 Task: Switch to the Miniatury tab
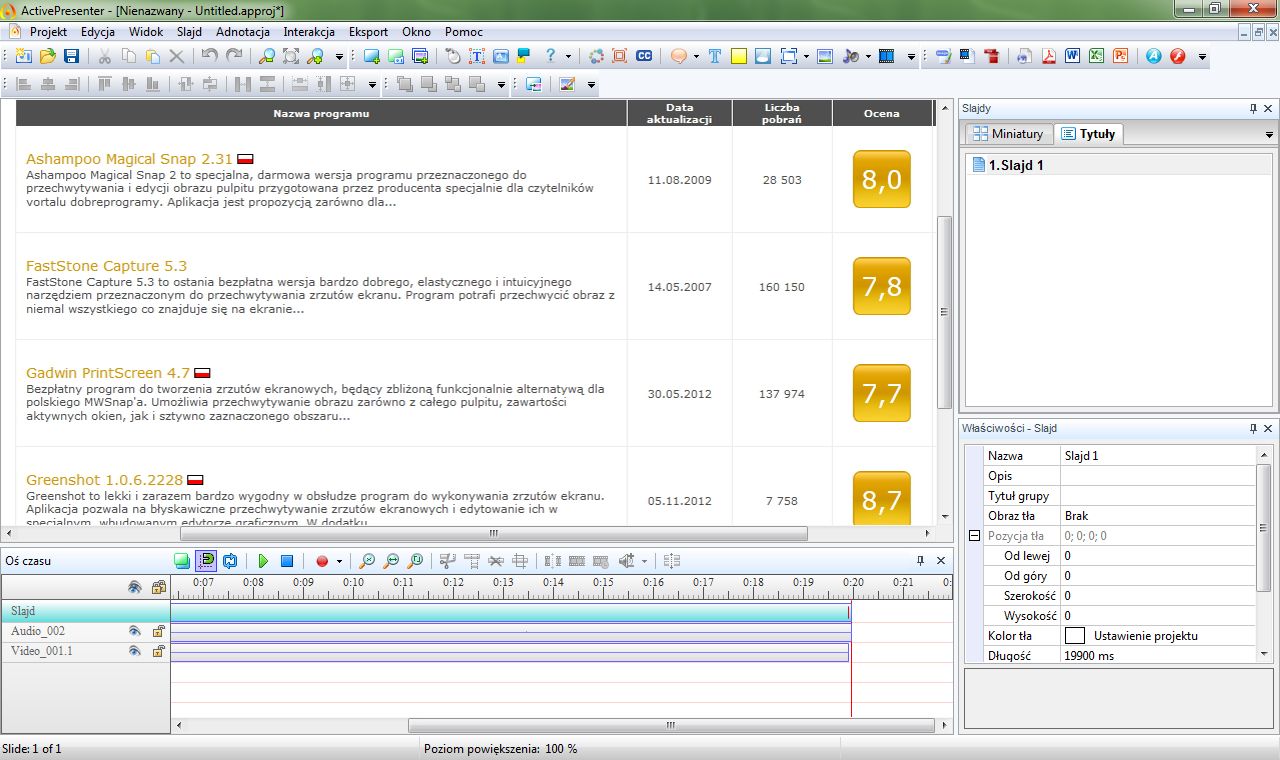pos(1008,134)
